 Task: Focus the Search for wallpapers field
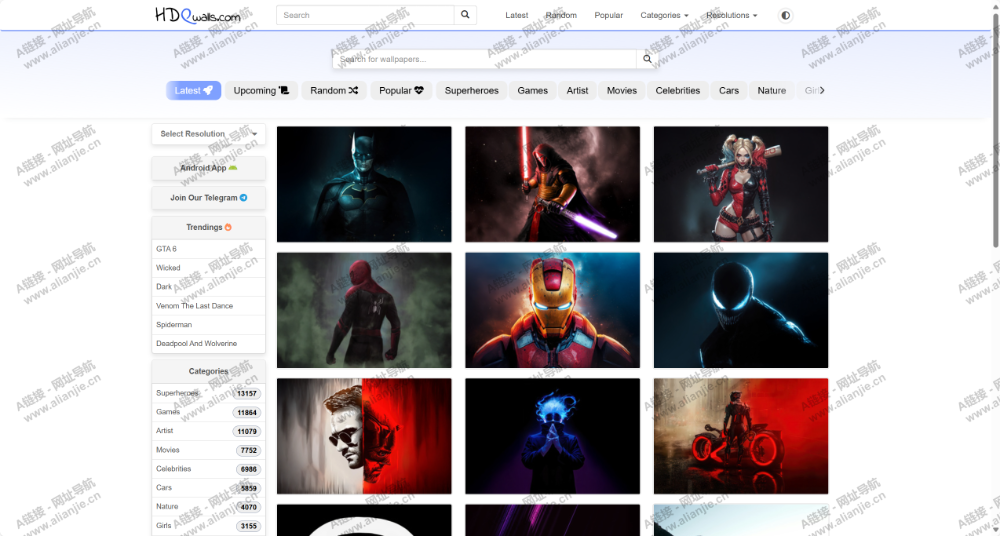(x=485, y=59)
